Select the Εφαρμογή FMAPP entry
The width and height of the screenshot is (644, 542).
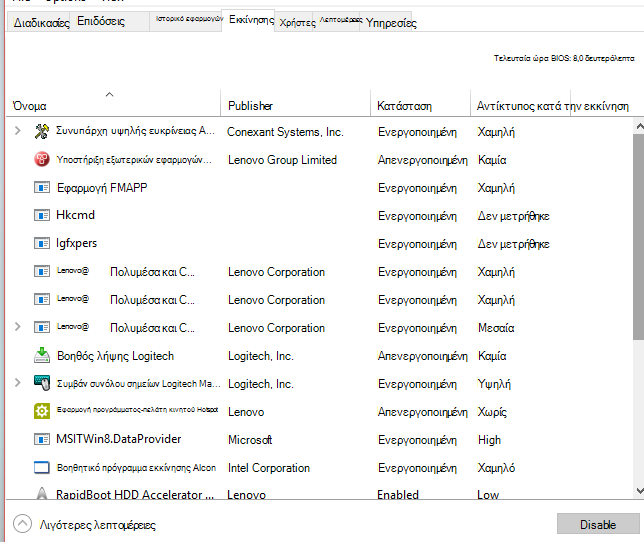click(102, 188)
